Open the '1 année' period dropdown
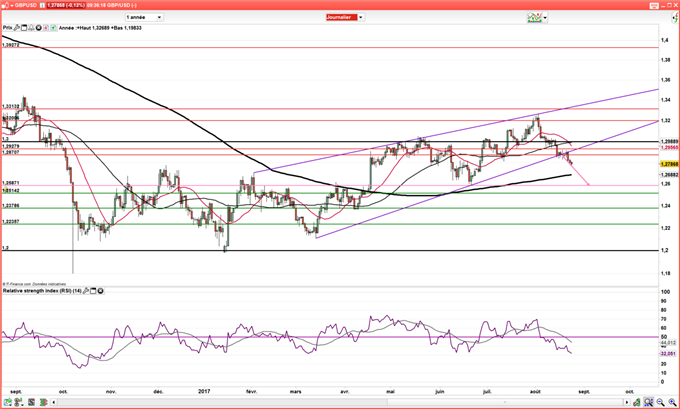This screenshot has width=680, height=409. coord(144,17)
